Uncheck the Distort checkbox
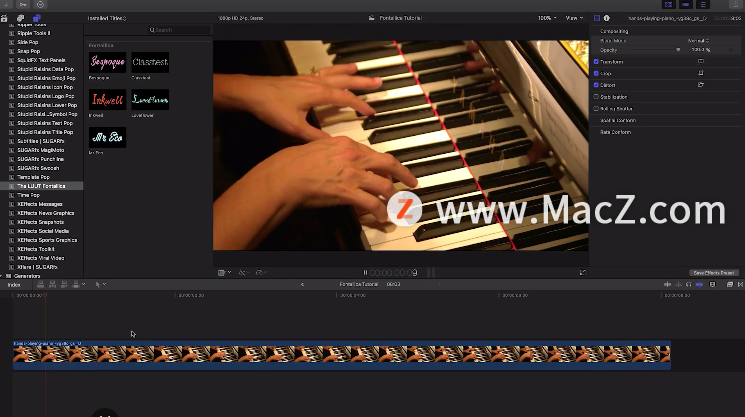The height and width of the screenshot is (417, 745). coord(596,85)
